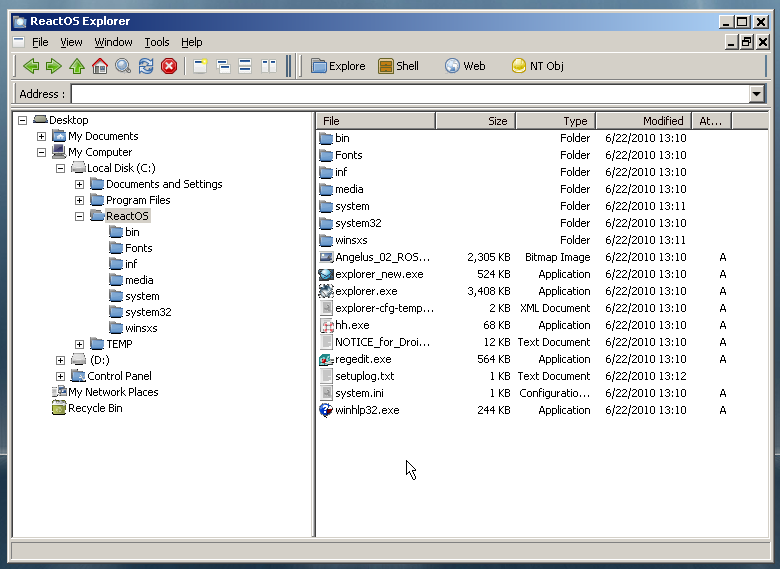Click the Search magnifier icon
The width and height of the screenshot is (780, 569).
point(123,66)
